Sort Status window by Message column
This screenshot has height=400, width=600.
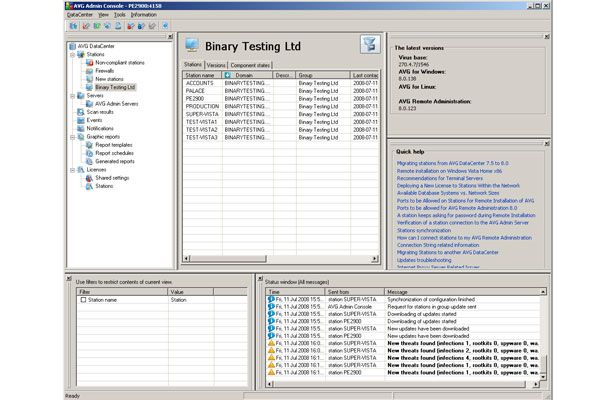[462, 292]
